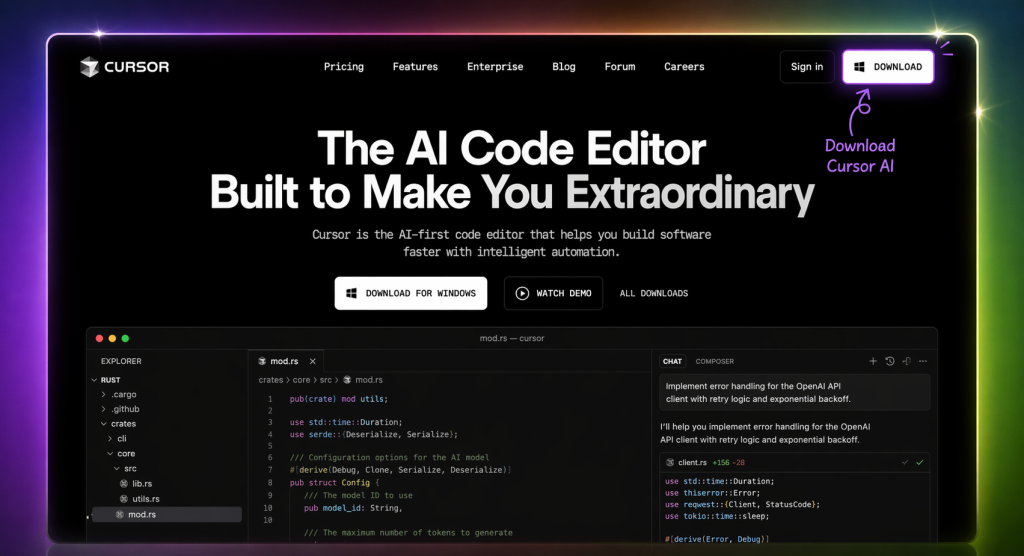
Task: Click the Cursor cube logo
Action: click(x=89, y=67)
